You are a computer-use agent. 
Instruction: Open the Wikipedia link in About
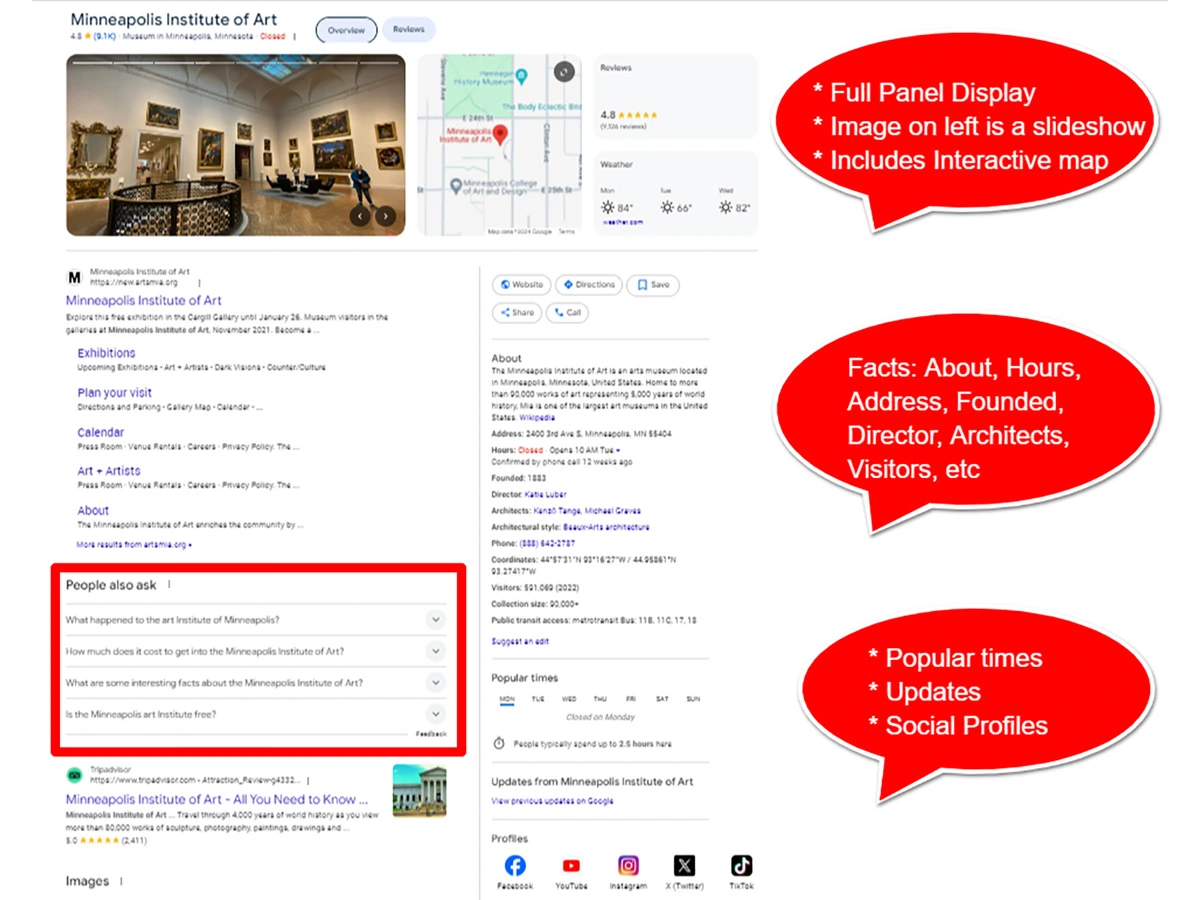click(x=536, y=418)
